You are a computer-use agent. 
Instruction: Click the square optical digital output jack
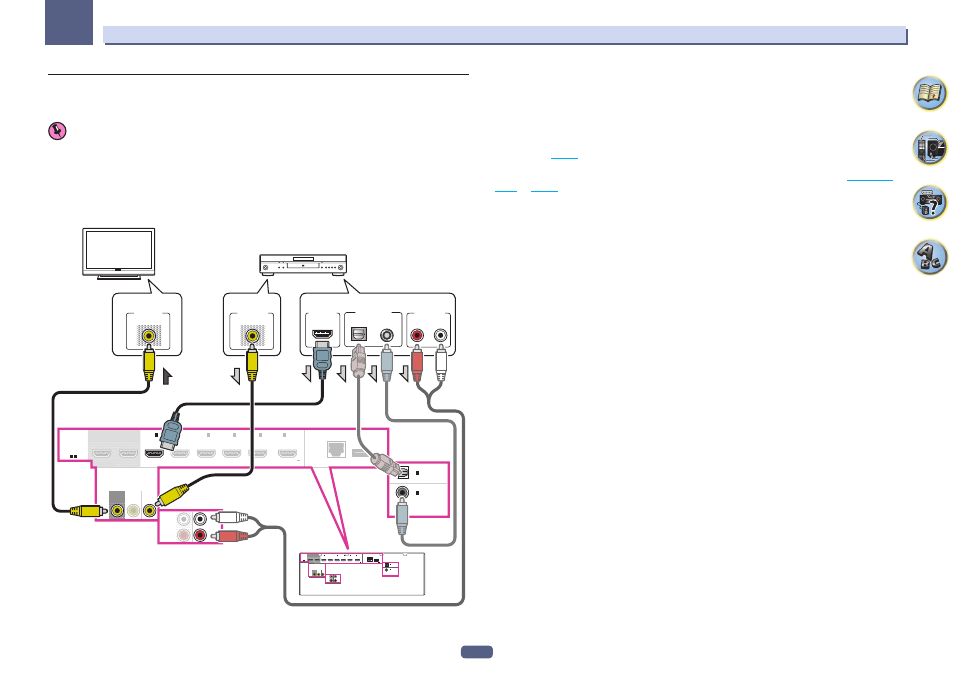(359, 335)
